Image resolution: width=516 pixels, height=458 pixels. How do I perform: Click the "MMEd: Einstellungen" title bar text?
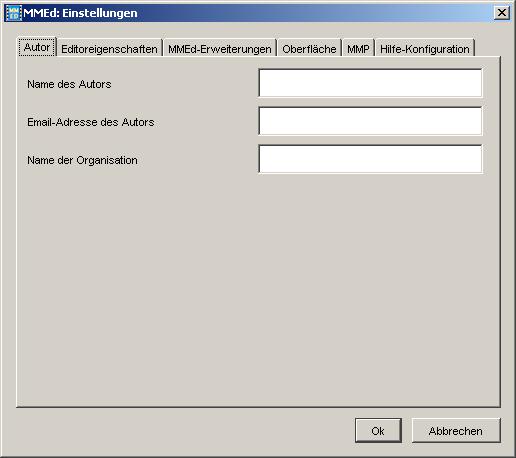(x=80, y=13)
